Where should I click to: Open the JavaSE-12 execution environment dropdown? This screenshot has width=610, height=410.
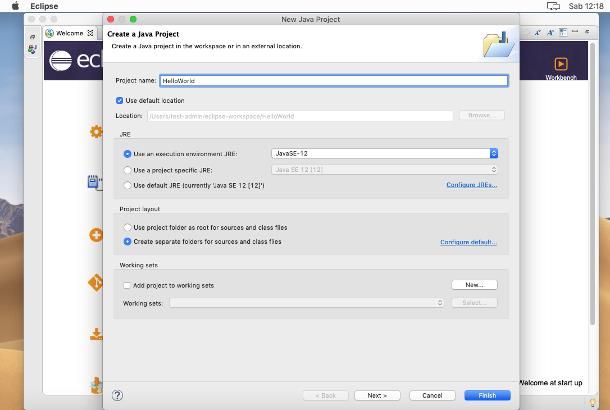click(384, 154)
